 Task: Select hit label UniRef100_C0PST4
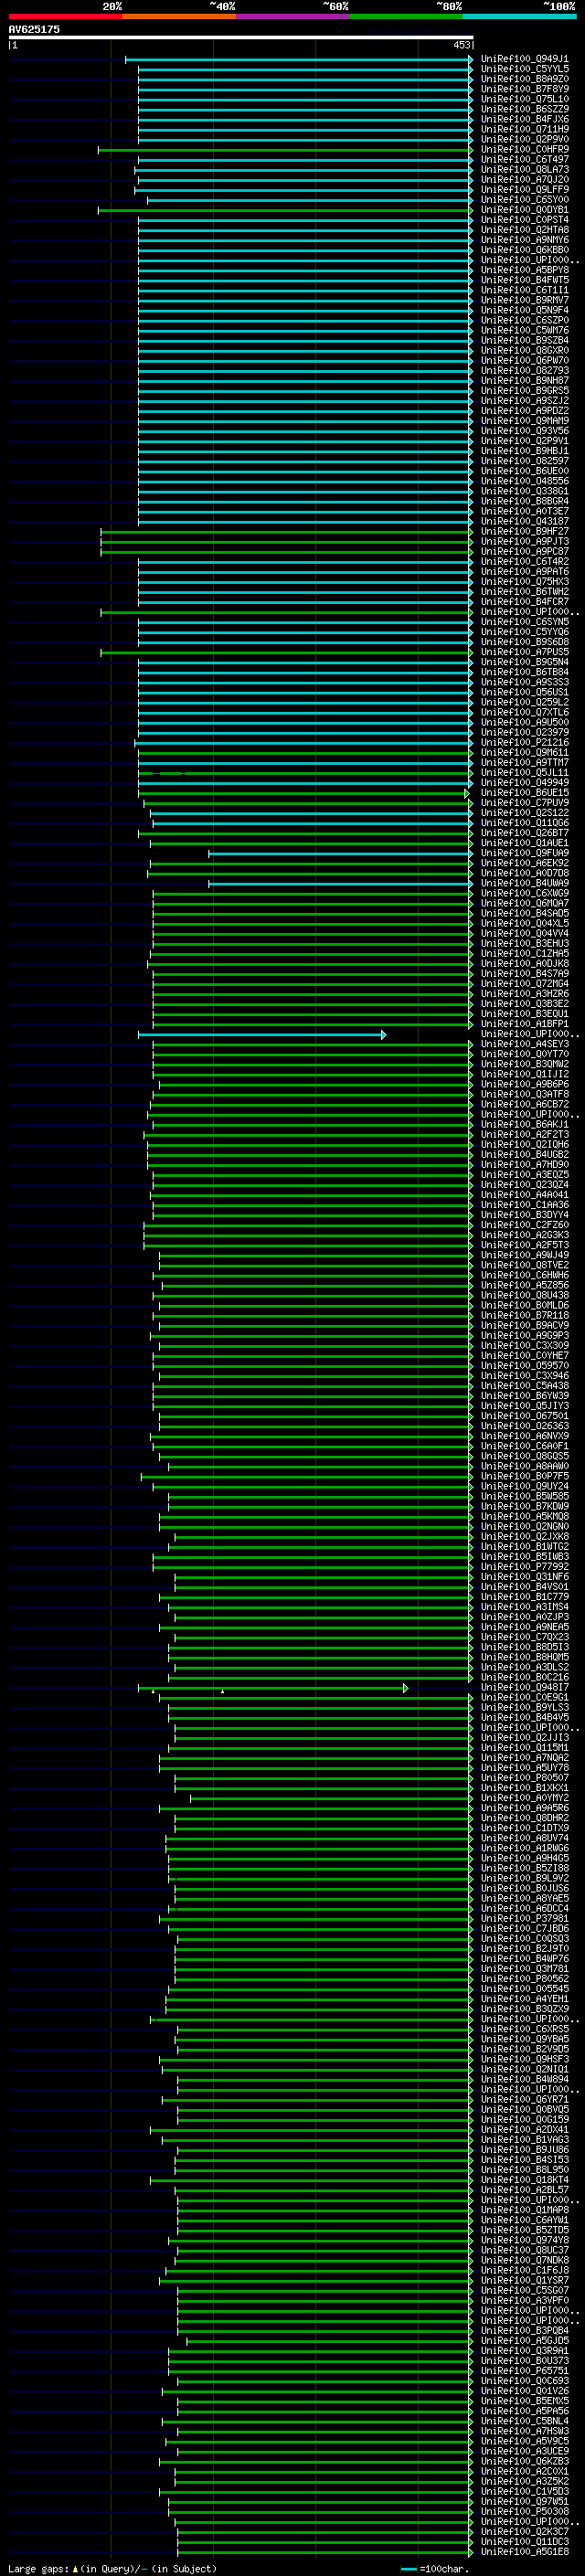point(525,220)
